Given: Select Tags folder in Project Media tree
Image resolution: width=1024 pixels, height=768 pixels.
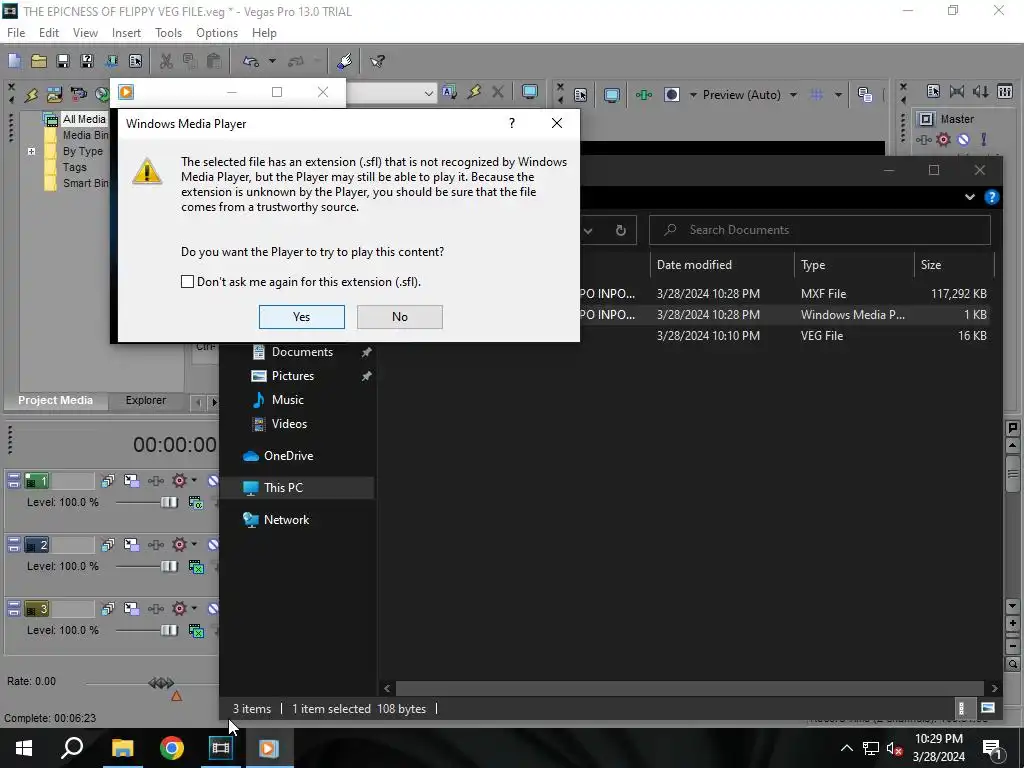Looking at the screenshot, I should (x=74, y=167).
